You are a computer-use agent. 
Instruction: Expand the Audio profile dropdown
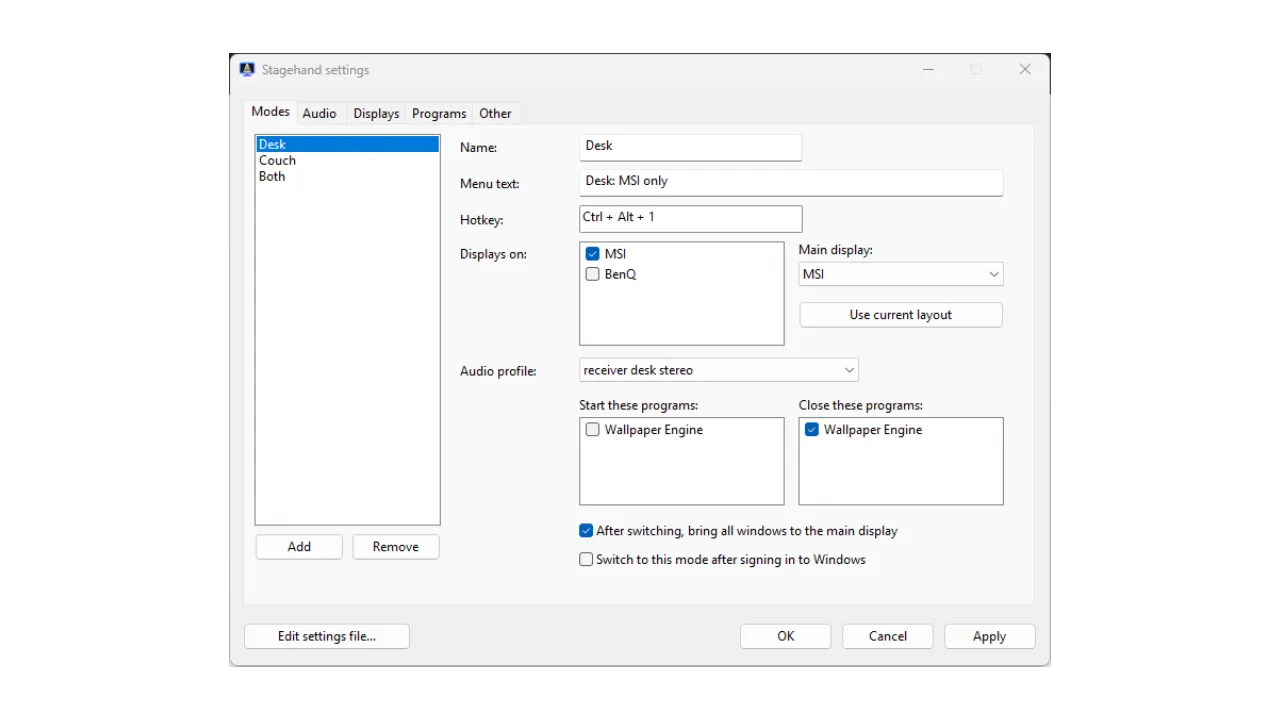coord(719,370)
